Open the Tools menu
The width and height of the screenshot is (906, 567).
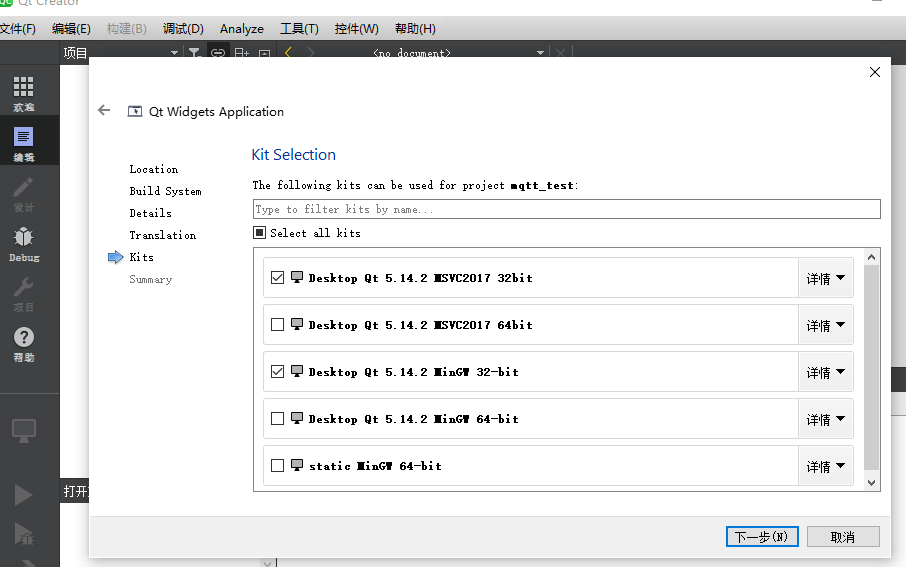299,28
